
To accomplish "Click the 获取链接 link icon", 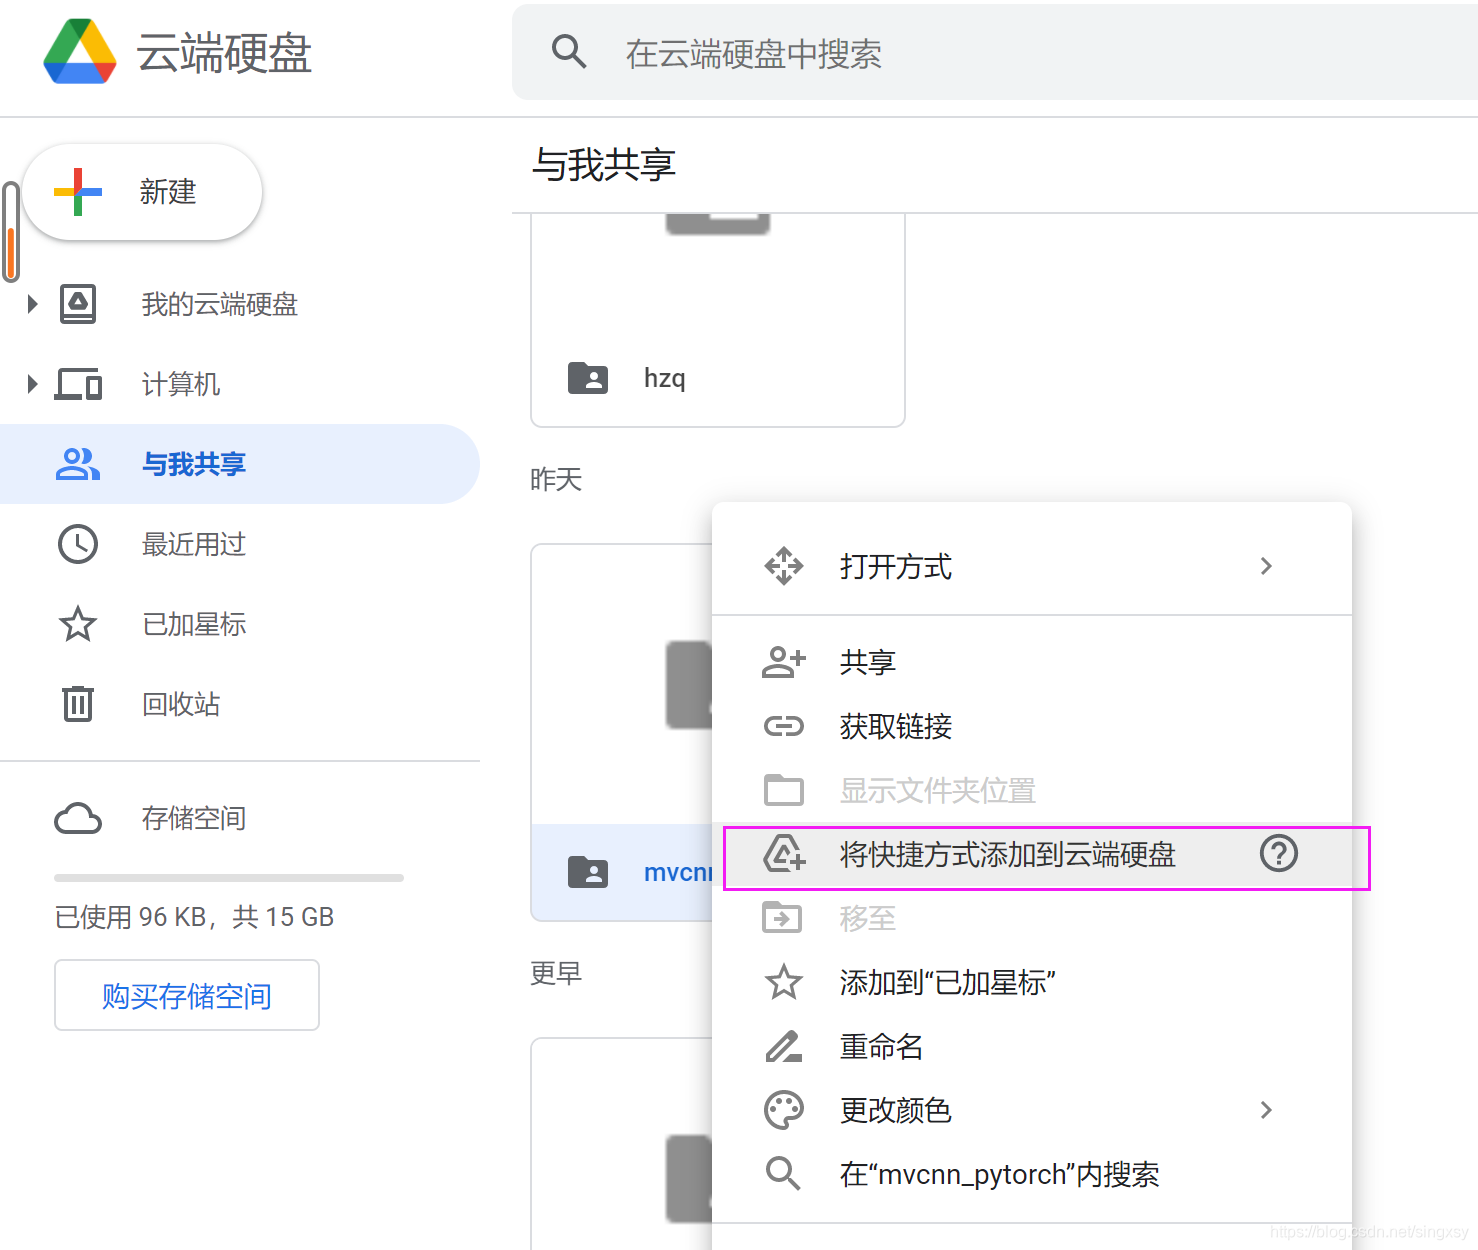I will [784, 726].
